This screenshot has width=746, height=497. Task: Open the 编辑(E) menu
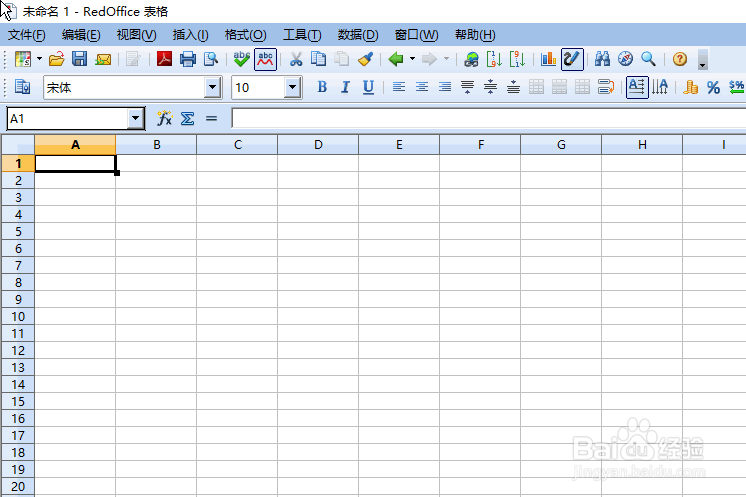[x=81, y=35]
